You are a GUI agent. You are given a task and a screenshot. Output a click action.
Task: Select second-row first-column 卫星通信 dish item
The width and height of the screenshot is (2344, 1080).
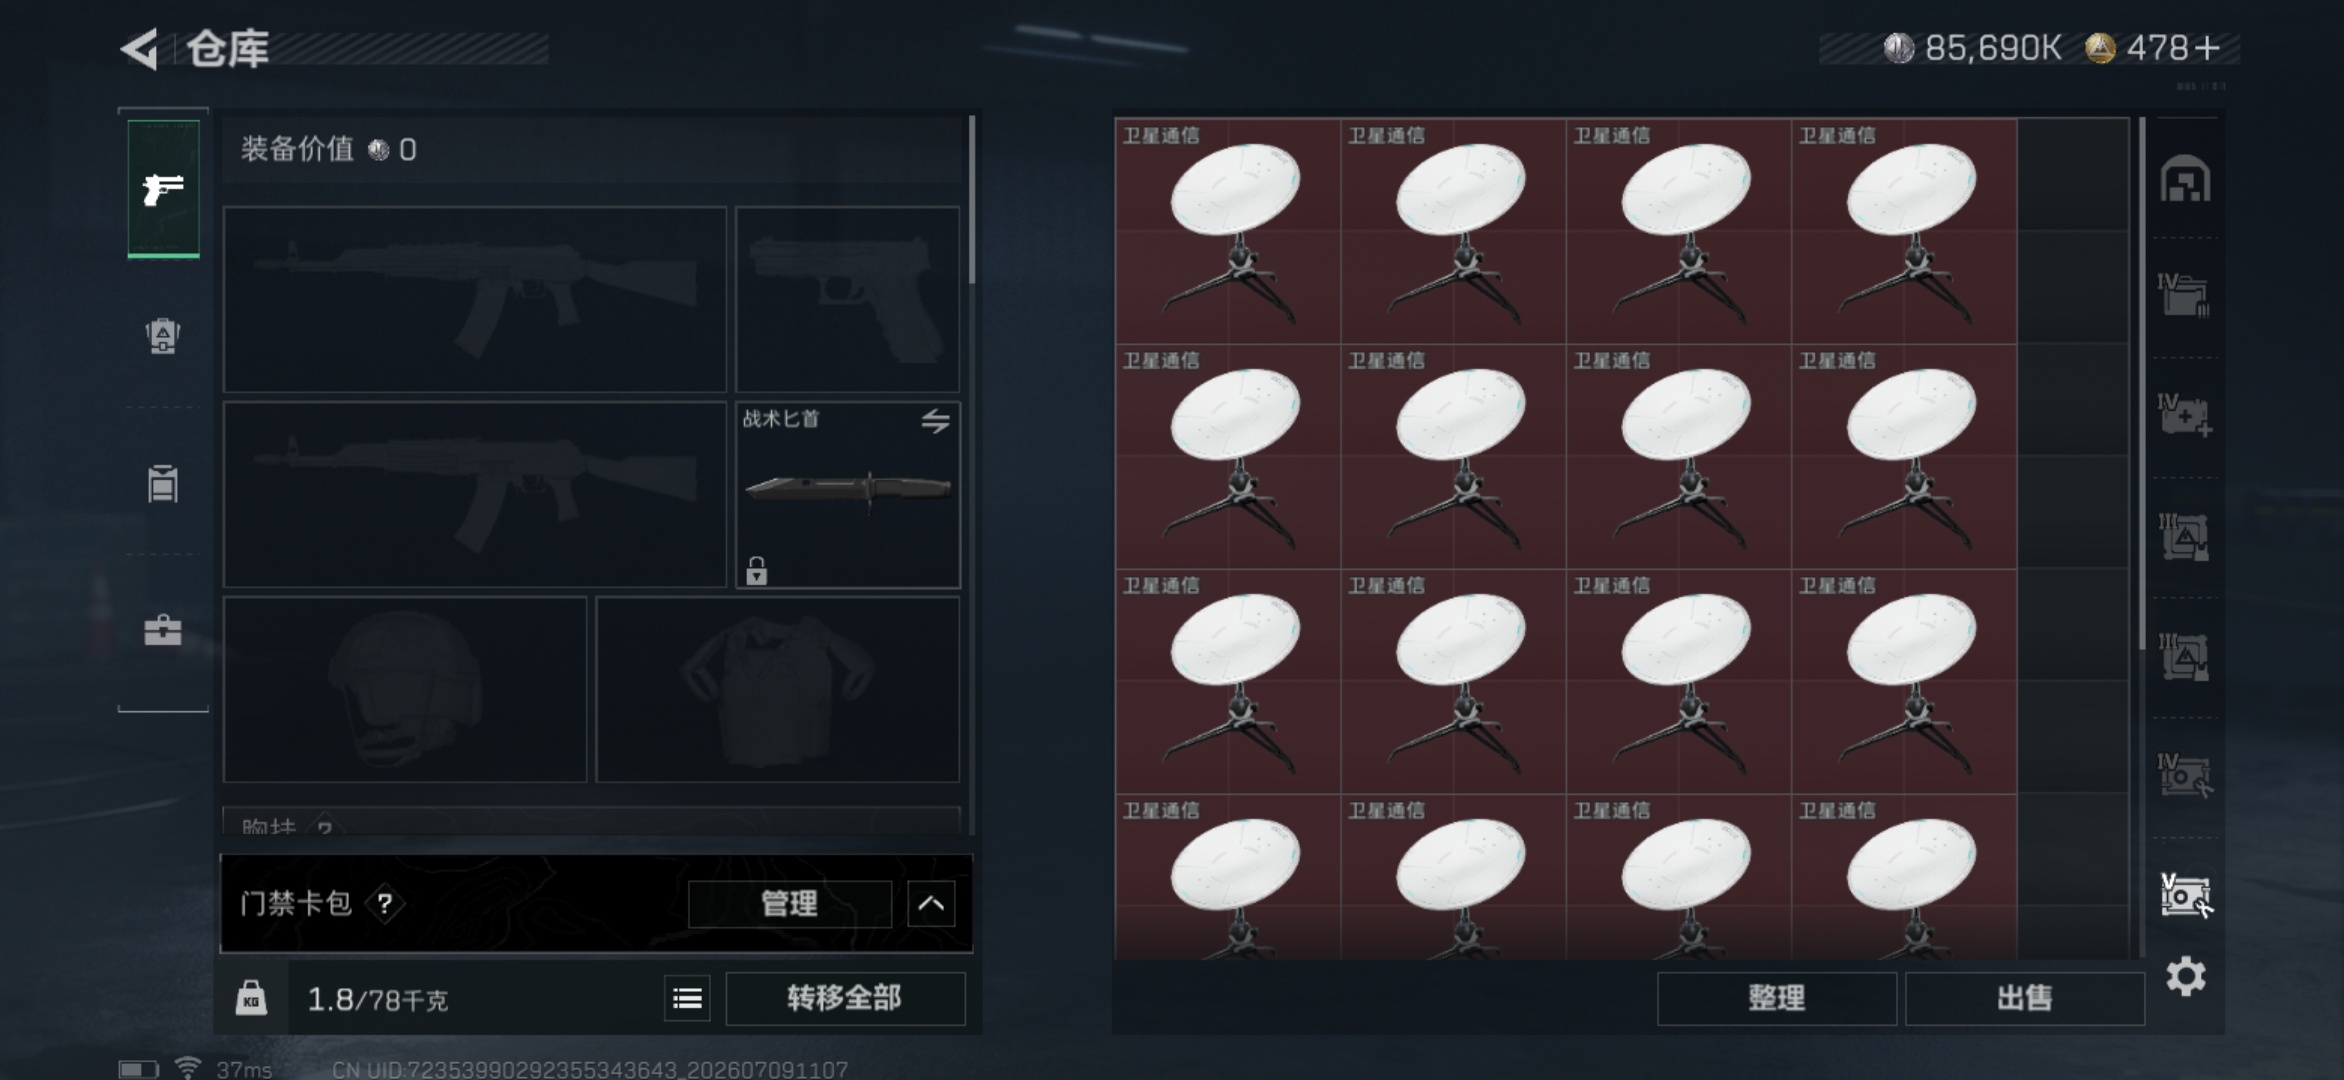click(x=1228, y=457)
